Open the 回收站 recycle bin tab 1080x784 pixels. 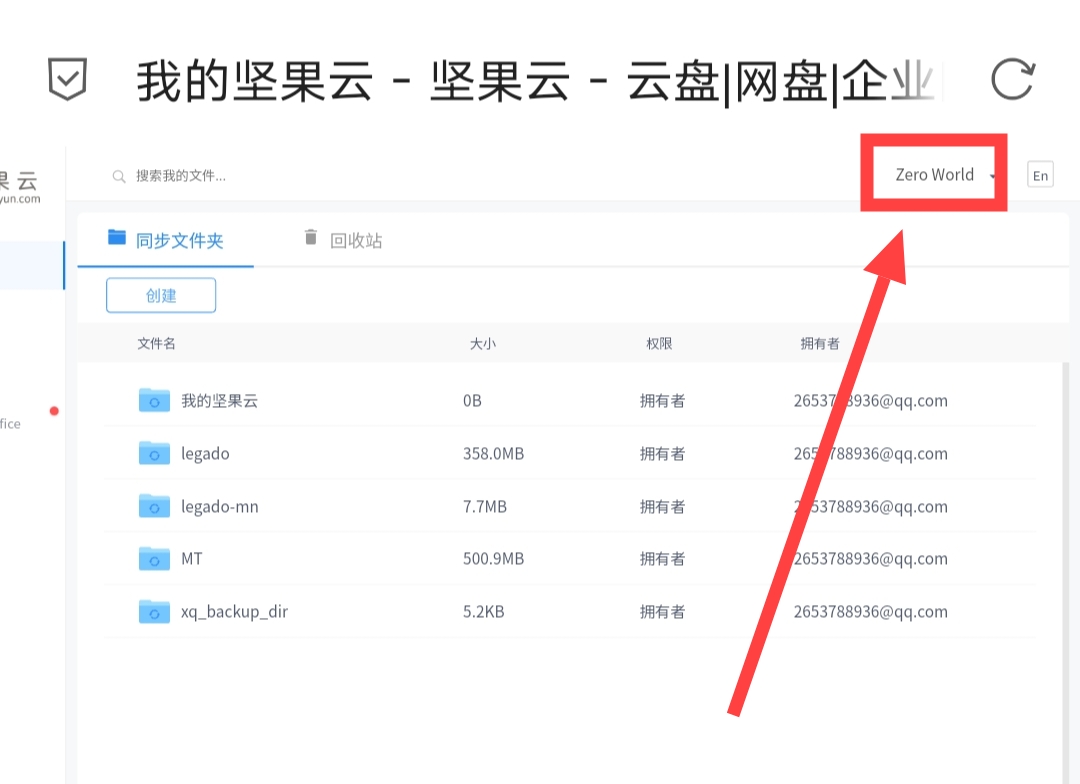(x=343, y=240)
